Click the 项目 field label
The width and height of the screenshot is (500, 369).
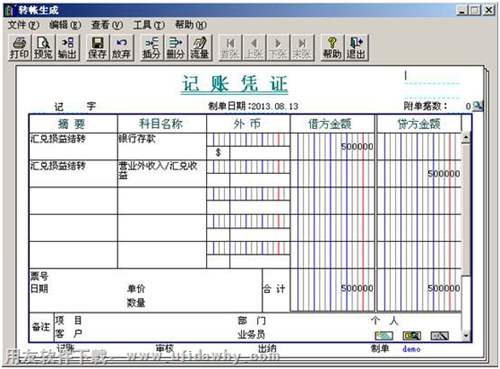(x=69, y=320)
